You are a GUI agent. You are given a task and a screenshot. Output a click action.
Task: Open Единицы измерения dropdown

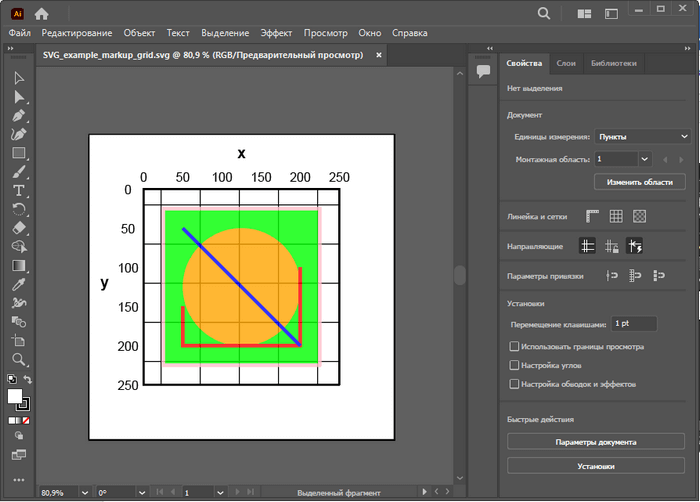pyautogui.click(x=642, y=137)
